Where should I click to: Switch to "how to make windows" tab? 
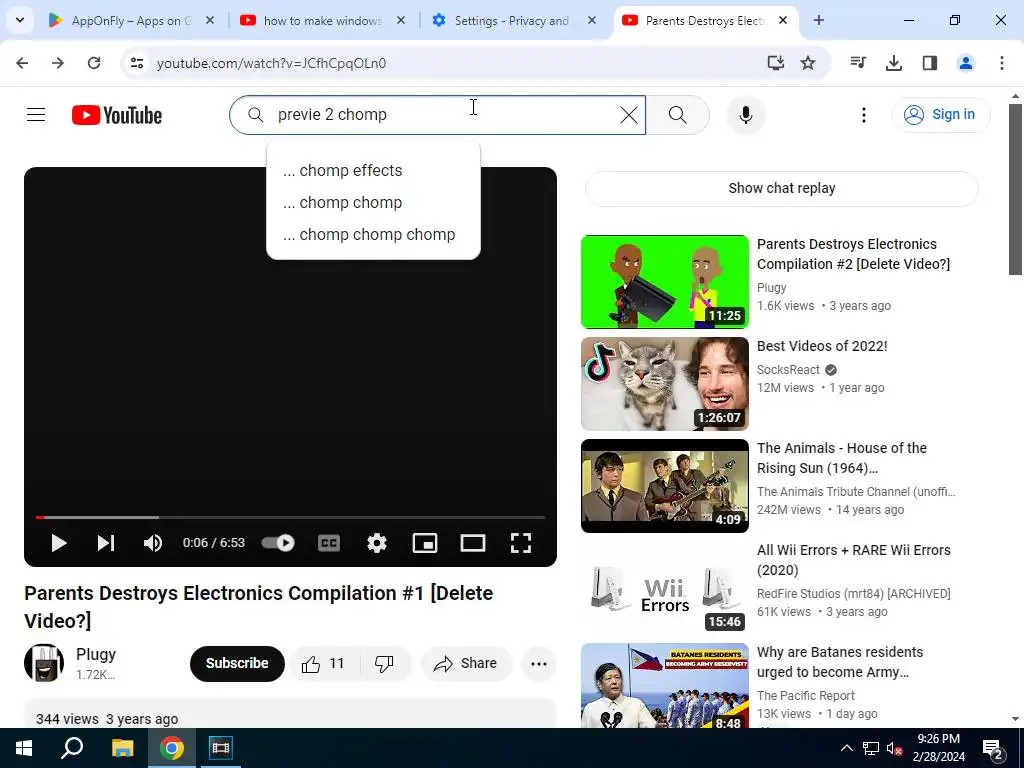(321, 20)
